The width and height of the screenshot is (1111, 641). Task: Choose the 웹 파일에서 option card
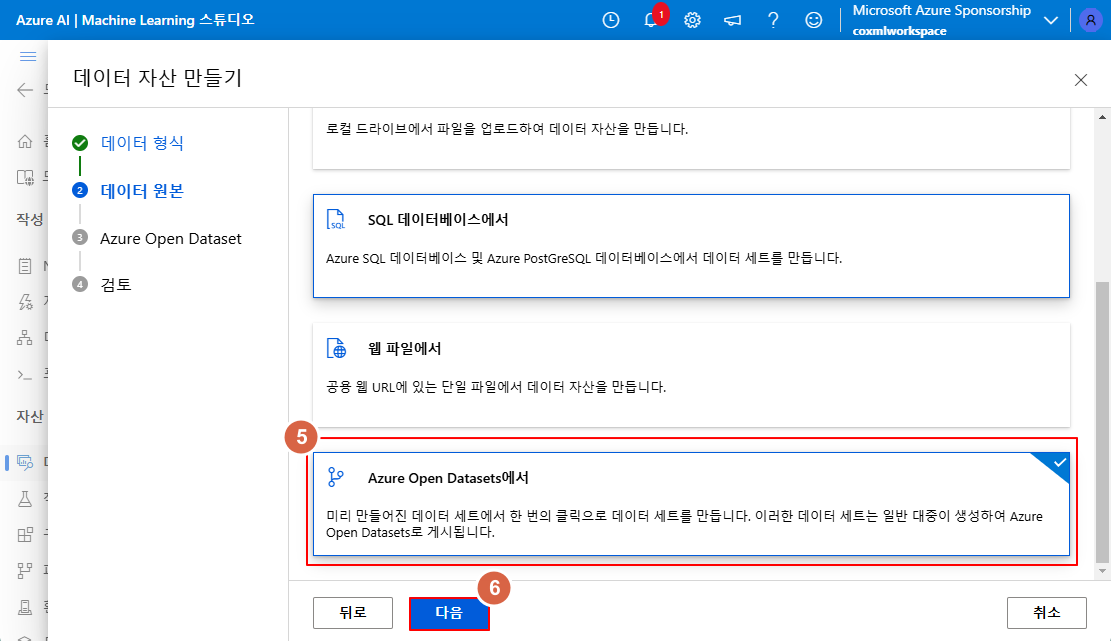tap(691, 375)
